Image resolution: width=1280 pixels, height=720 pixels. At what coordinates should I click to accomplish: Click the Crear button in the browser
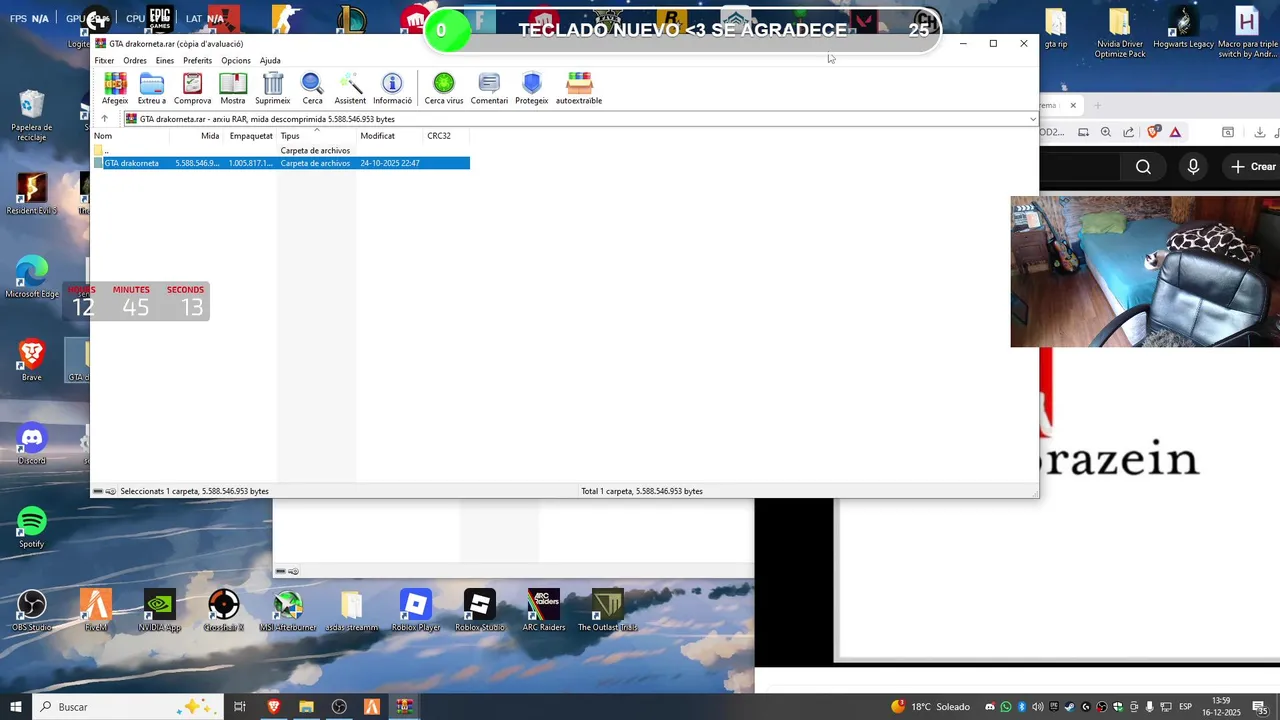1254,167
